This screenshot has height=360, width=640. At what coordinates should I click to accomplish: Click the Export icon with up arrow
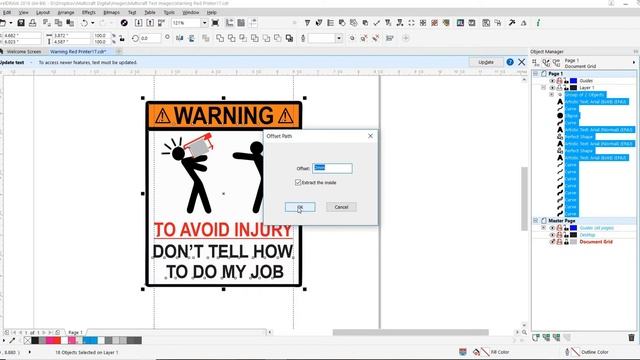point(150,23)
